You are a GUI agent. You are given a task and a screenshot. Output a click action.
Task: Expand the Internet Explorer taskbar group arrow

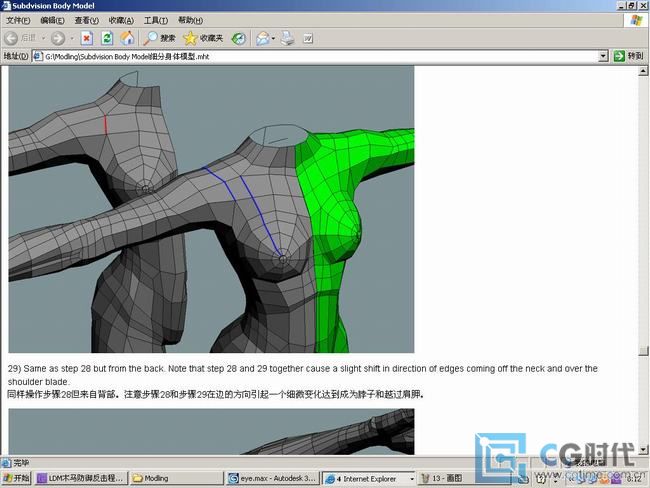[412, 479]
